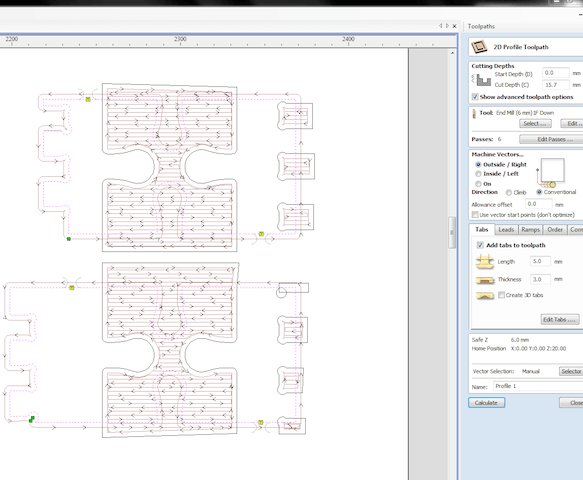The image size is (583, 480).
Task: Click the toolpath Name field
Action: pyautogui.click(x=538, y=386)
